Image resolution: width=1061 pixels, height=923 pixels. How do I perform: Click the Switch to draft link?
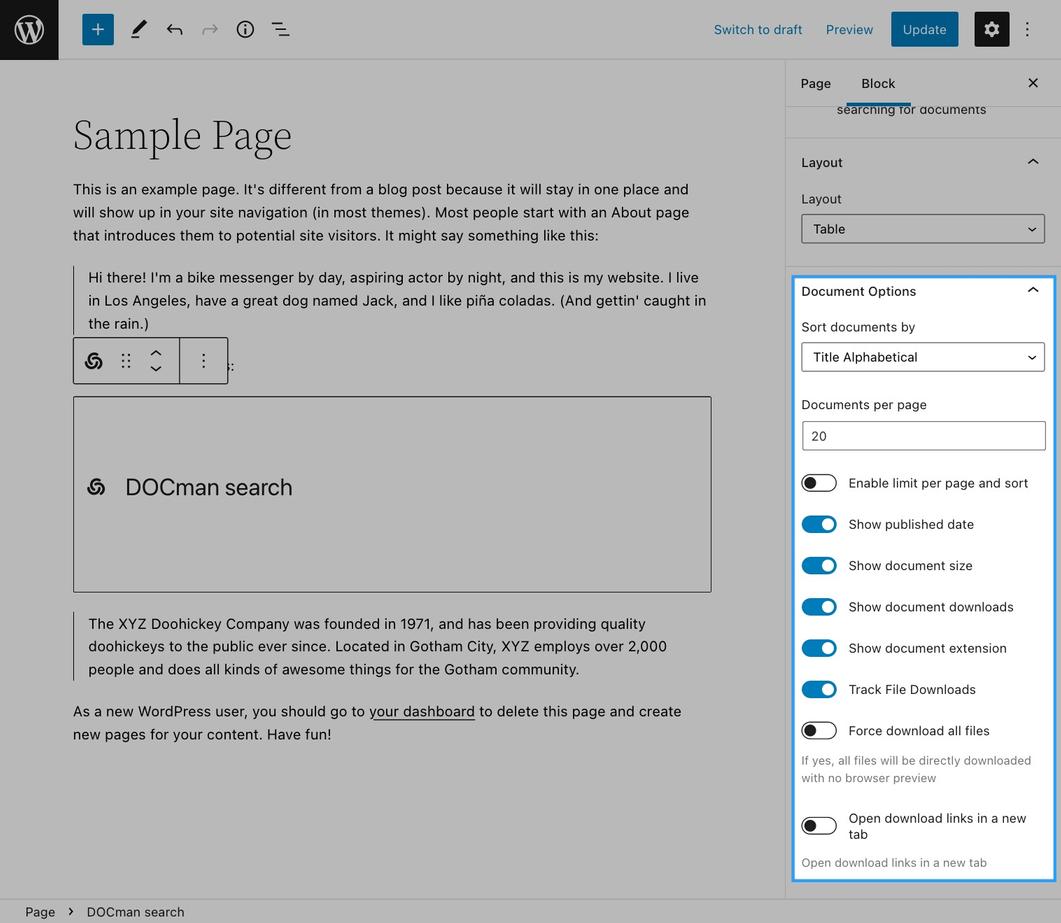pyautogui.click(x=758, y=30)
